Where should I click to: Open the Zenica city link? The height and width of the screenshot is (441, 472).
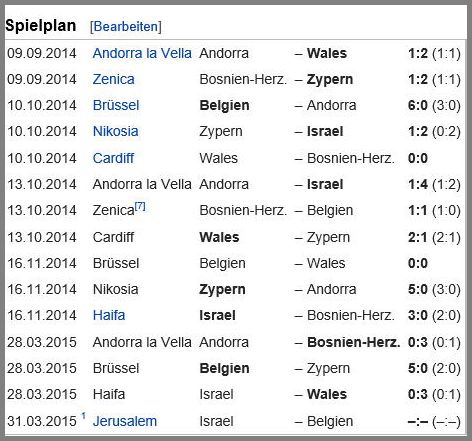pos(113,79)
